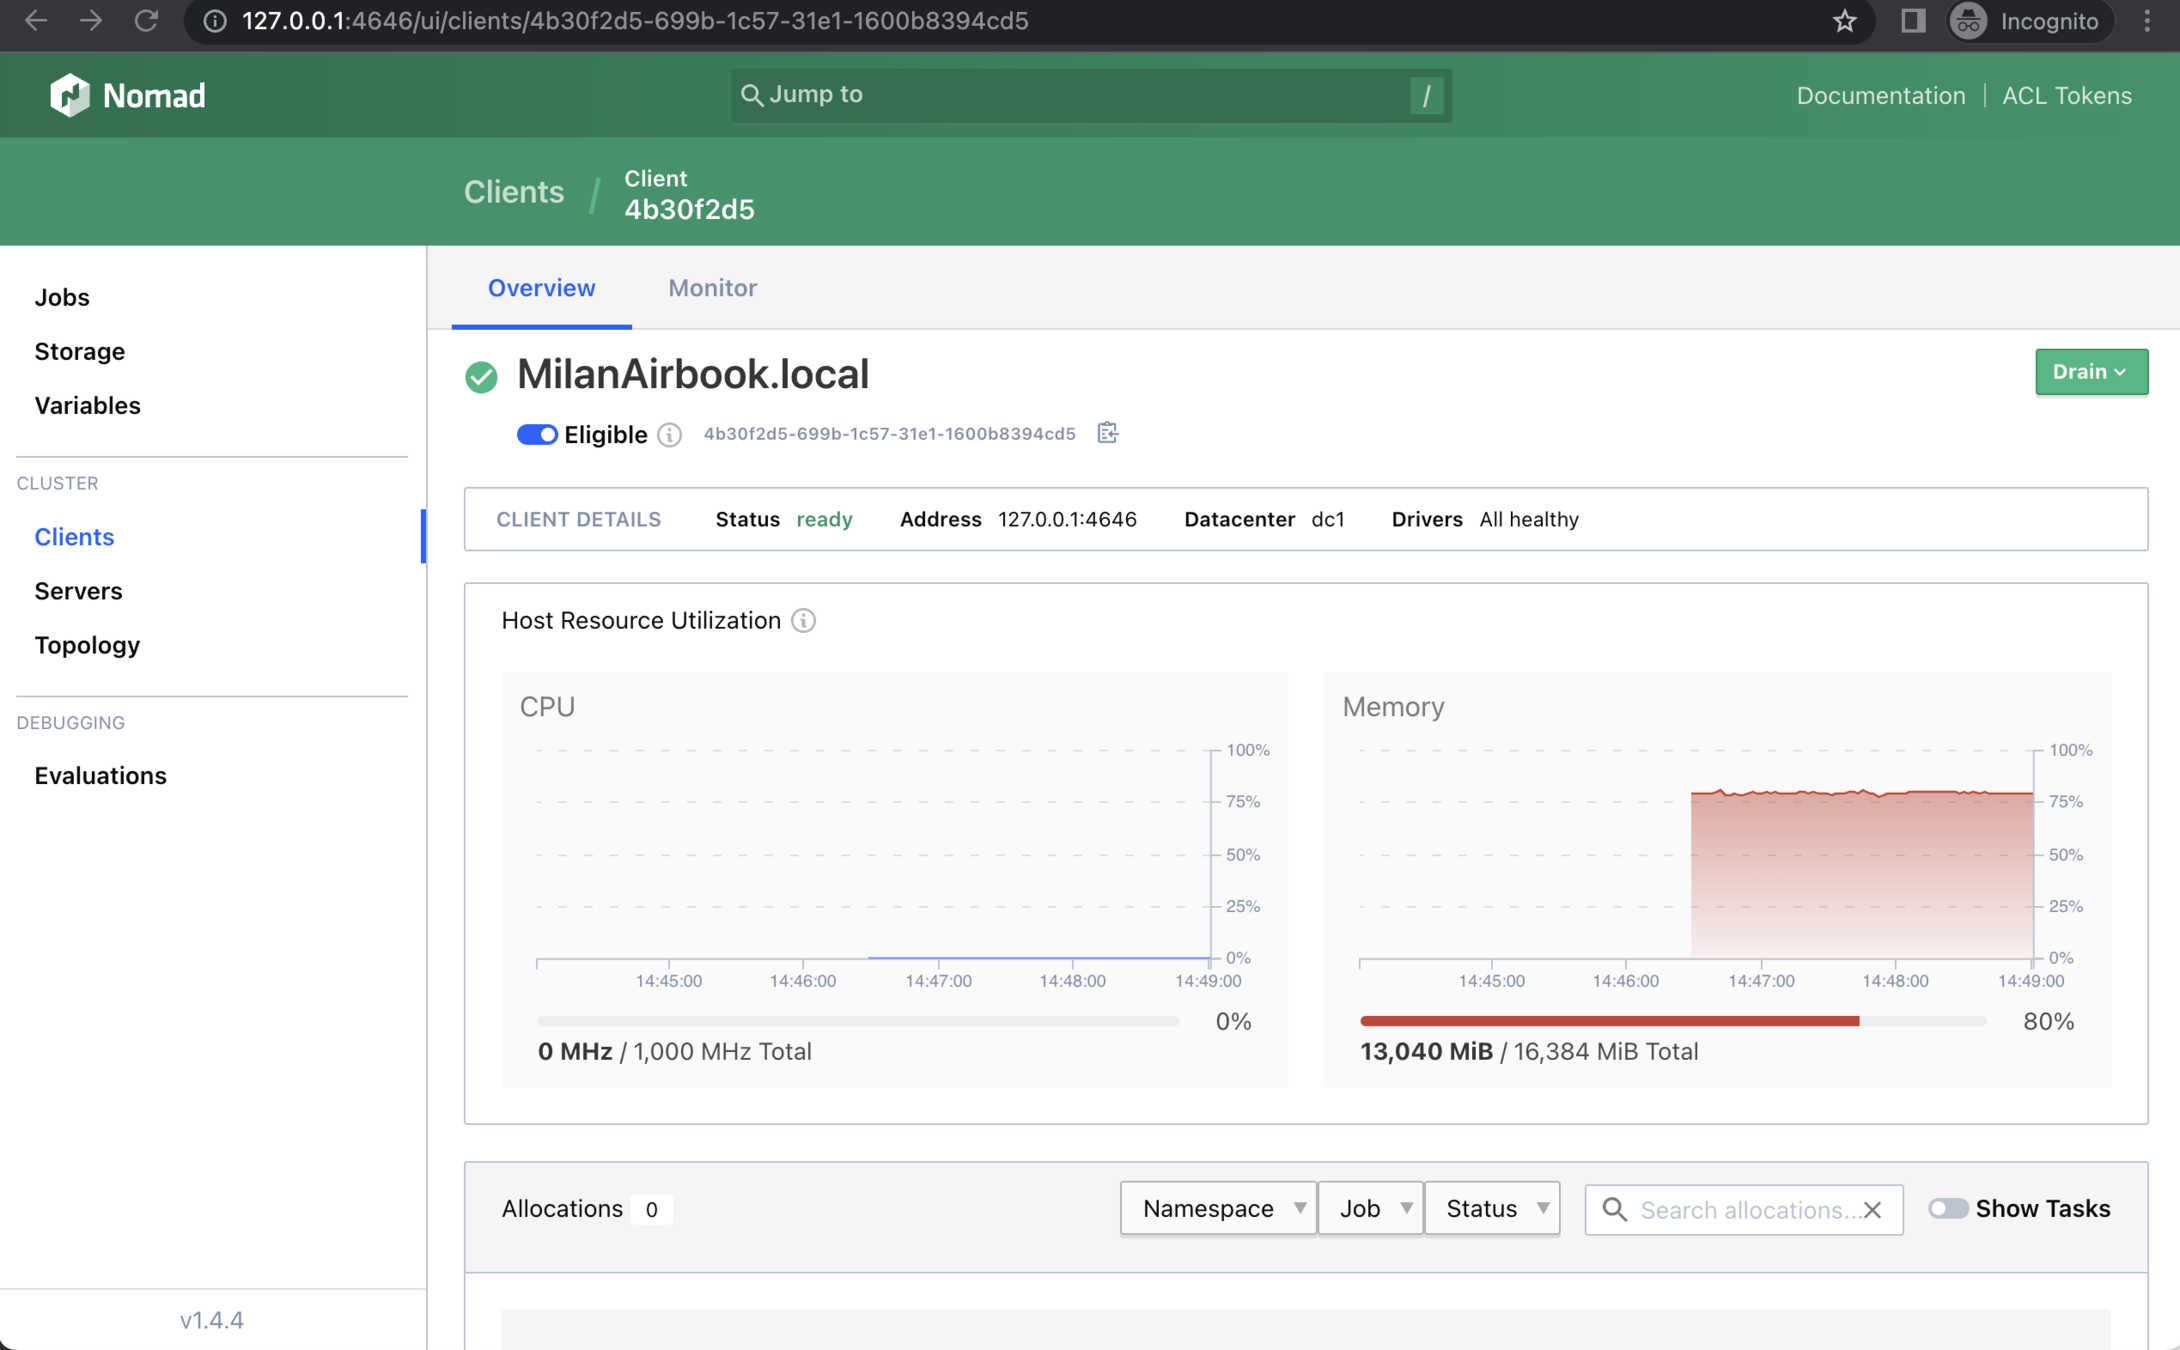
Task: Open the Job filter dropdown
Action: pyautogui.click(x=1369, y=1209)
